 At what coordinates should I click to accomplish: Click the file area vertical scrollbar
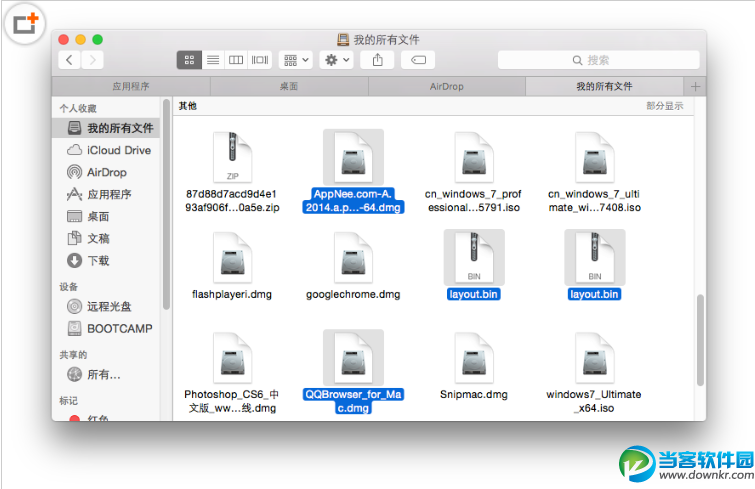tap(700, 340)
